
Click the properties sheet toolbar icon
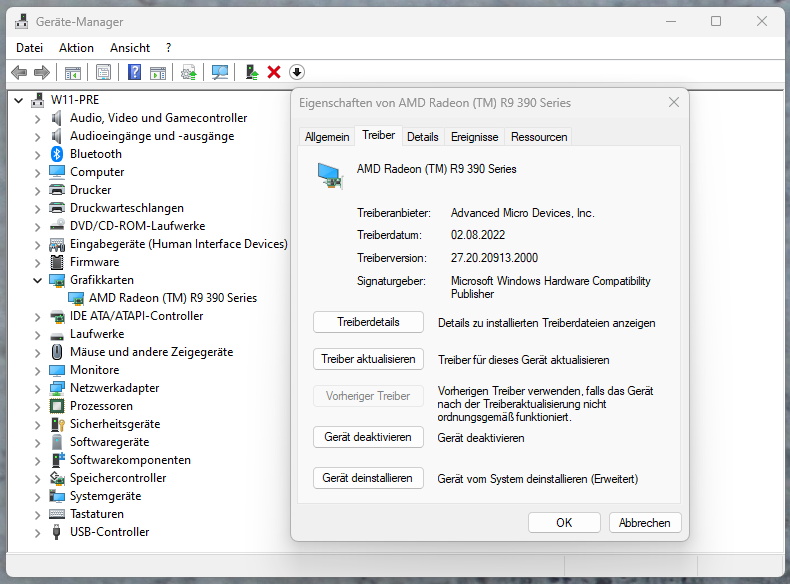click(x=103, y=73)
